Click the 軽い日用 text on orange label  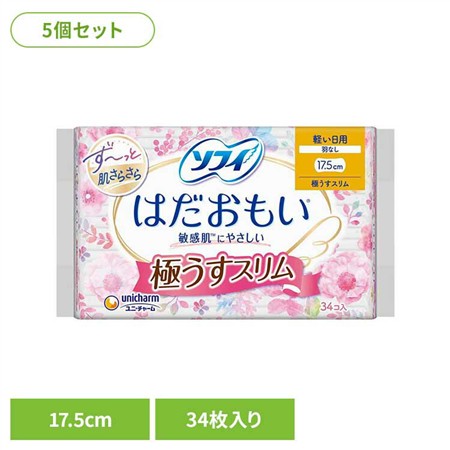[330, 139]
